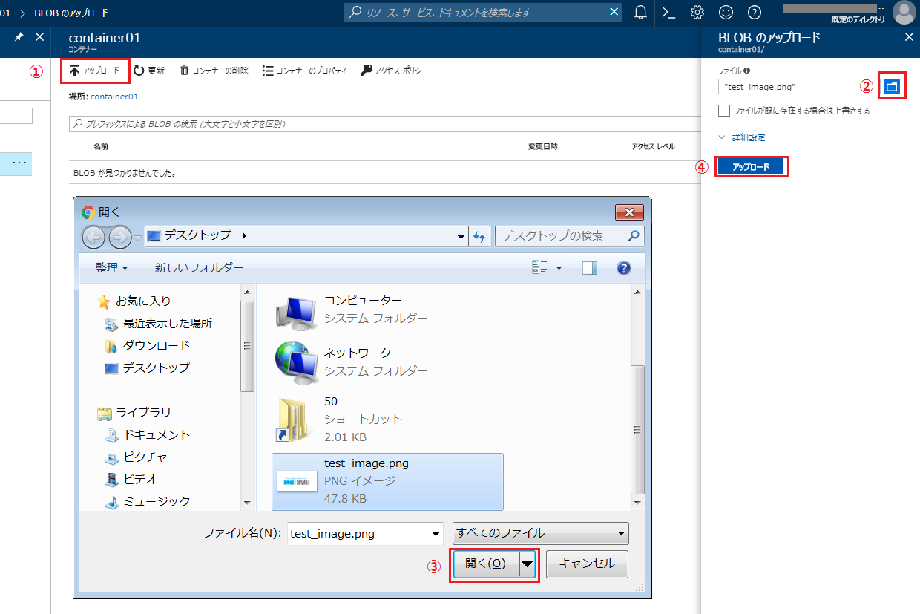Click the delete container trash icon
This screenshot has height=614, width=920.
[184, 71]
